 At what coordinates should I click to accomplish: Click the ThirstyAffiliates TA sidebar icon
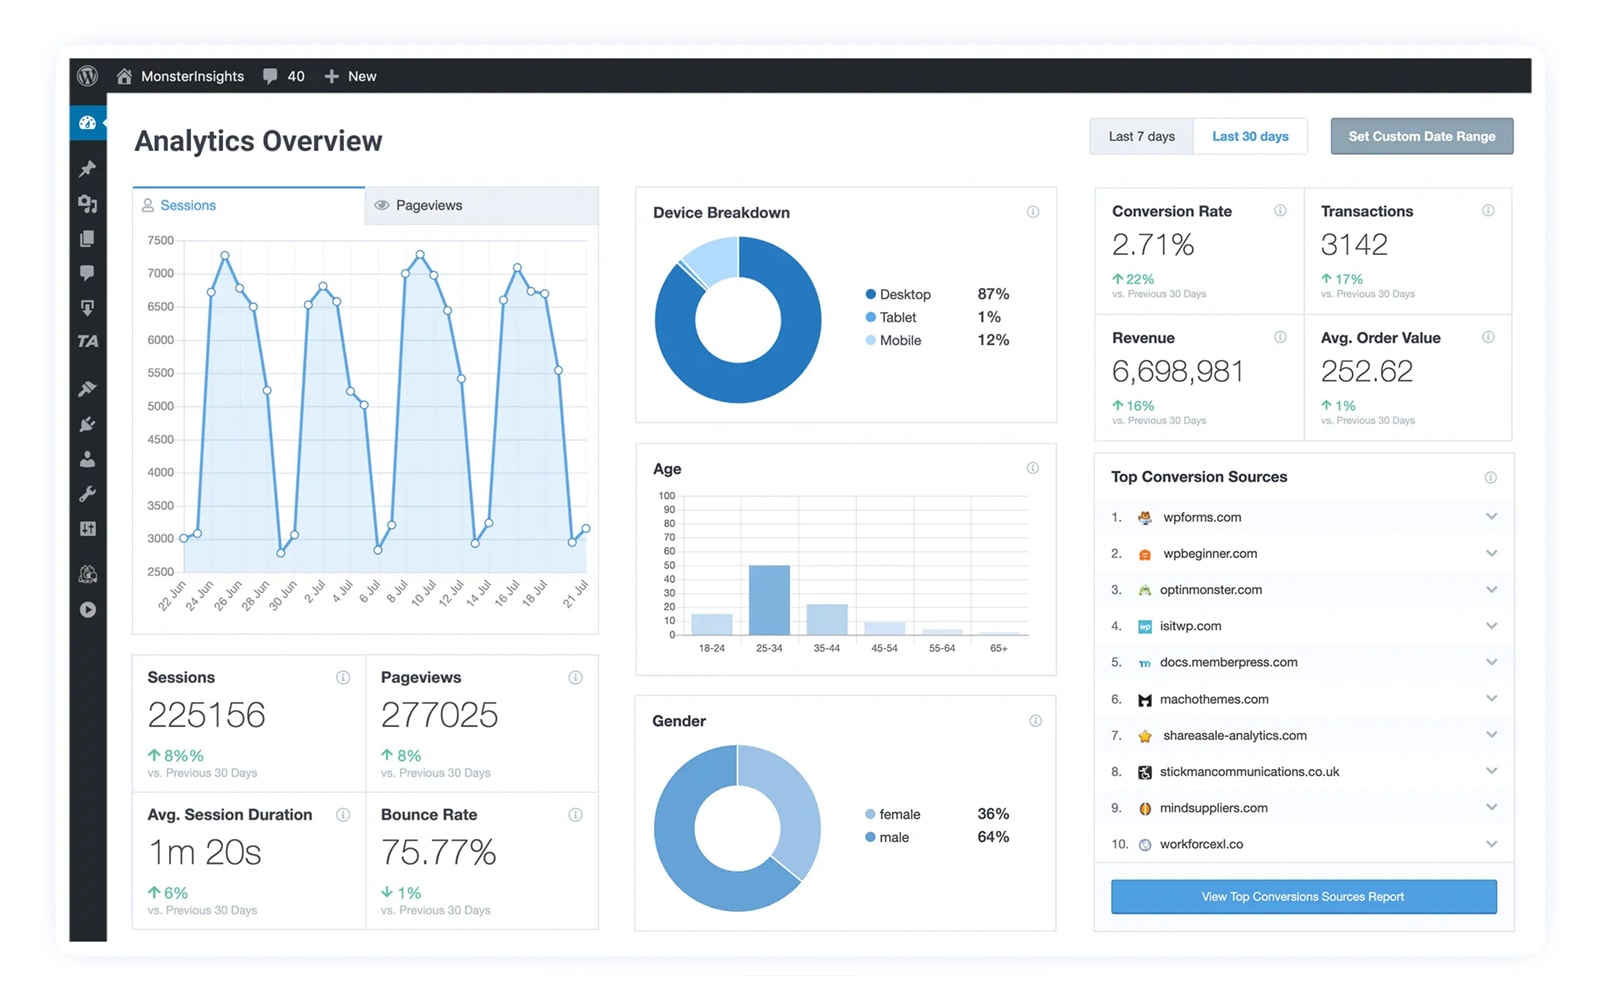88,341
